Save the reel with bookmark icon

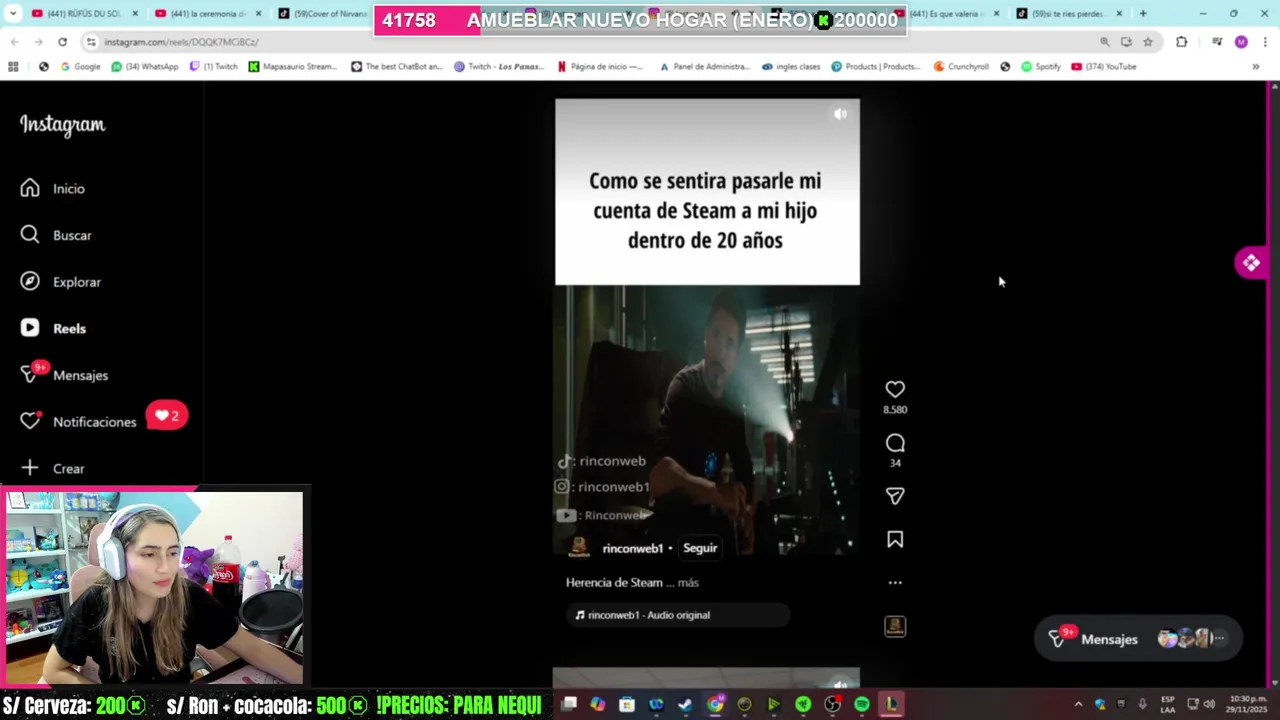[895, 540]
